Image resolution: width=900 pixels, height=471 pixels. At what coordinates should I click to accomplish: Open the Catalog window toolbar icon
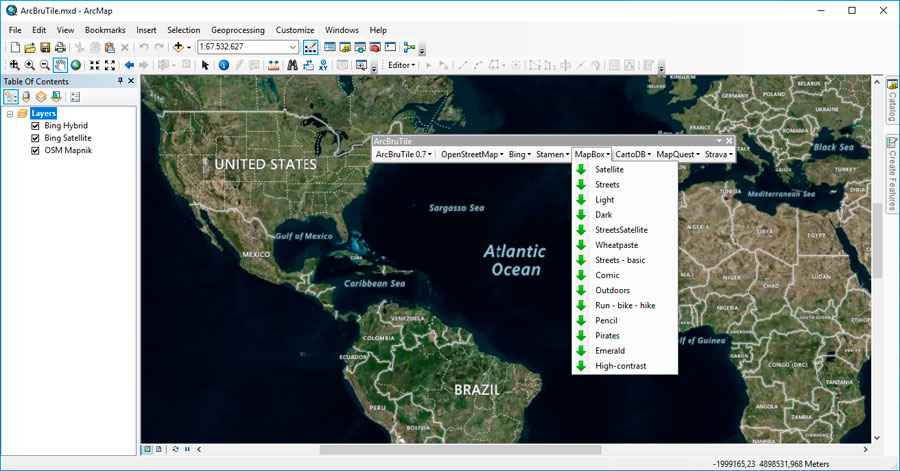[x=345, y=47]
